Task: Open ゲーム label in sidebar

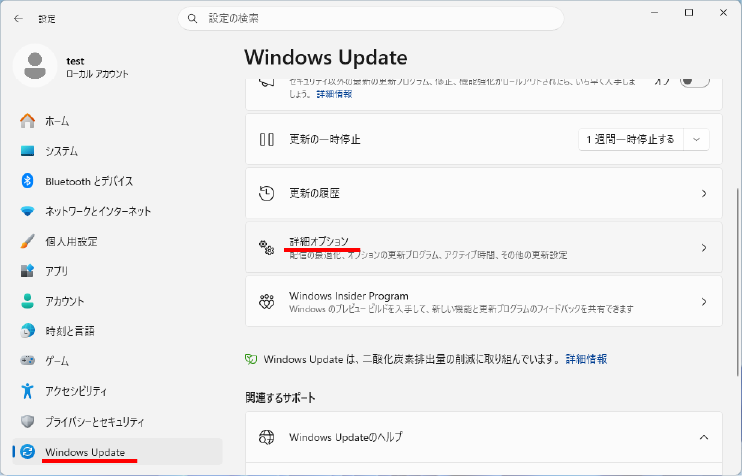Action: click(x=57, y=361)
